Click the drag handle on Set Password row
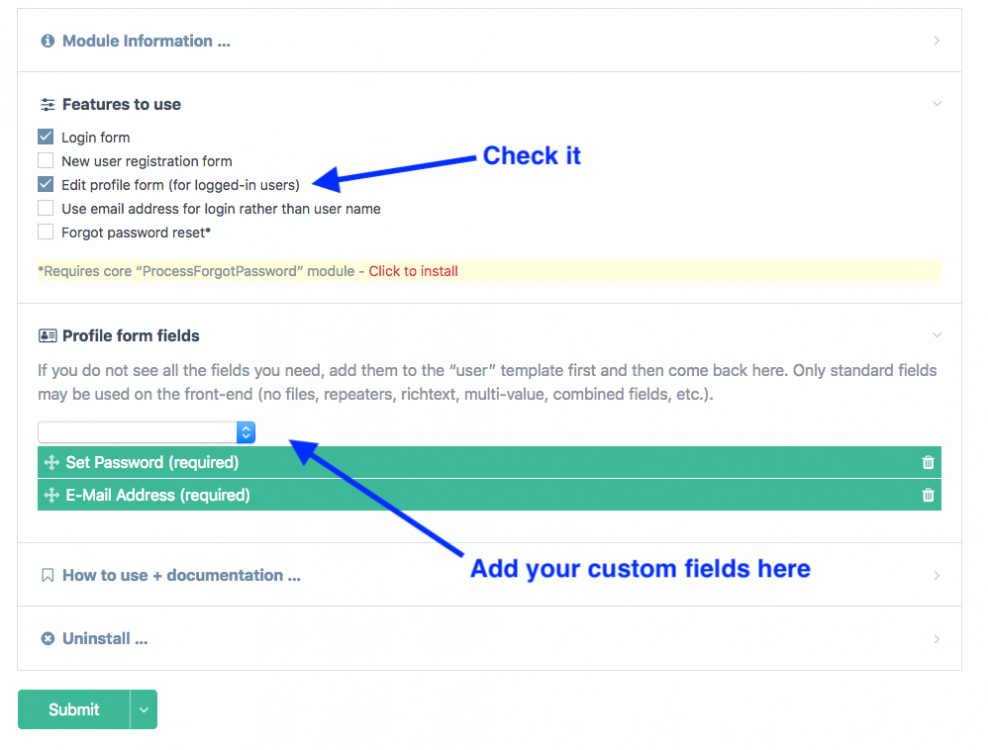The image size is (988, 750). pos(52,462)
